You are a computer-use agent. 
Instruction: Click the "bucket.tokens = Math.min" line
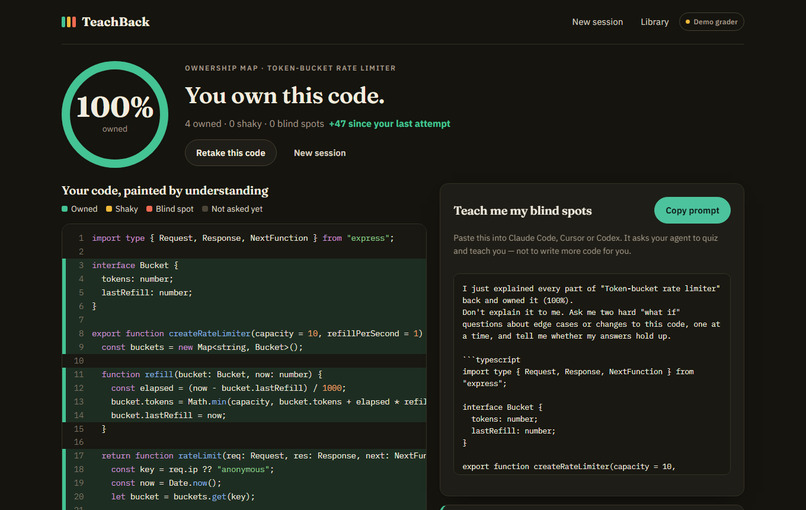(268, 402)
